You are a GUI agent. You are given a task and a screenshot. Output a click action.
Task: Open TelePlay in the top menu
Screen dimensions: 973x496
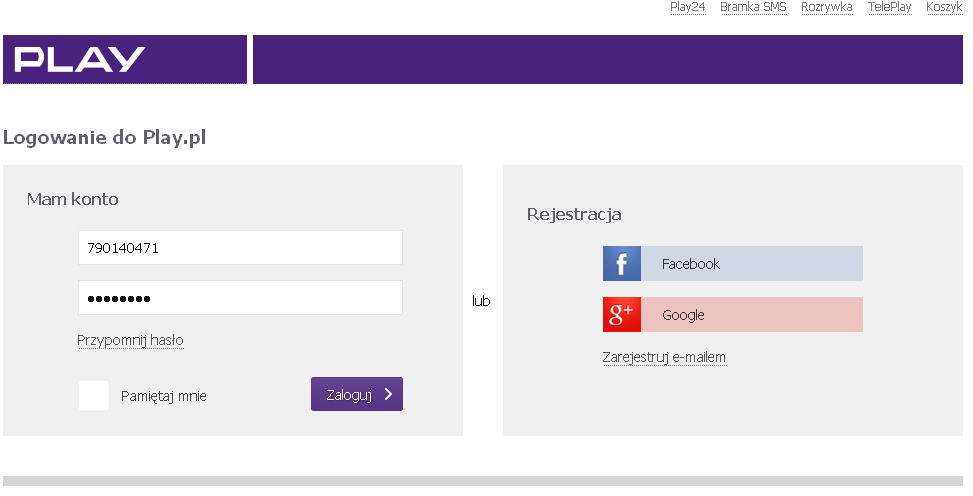pos(889,7)
